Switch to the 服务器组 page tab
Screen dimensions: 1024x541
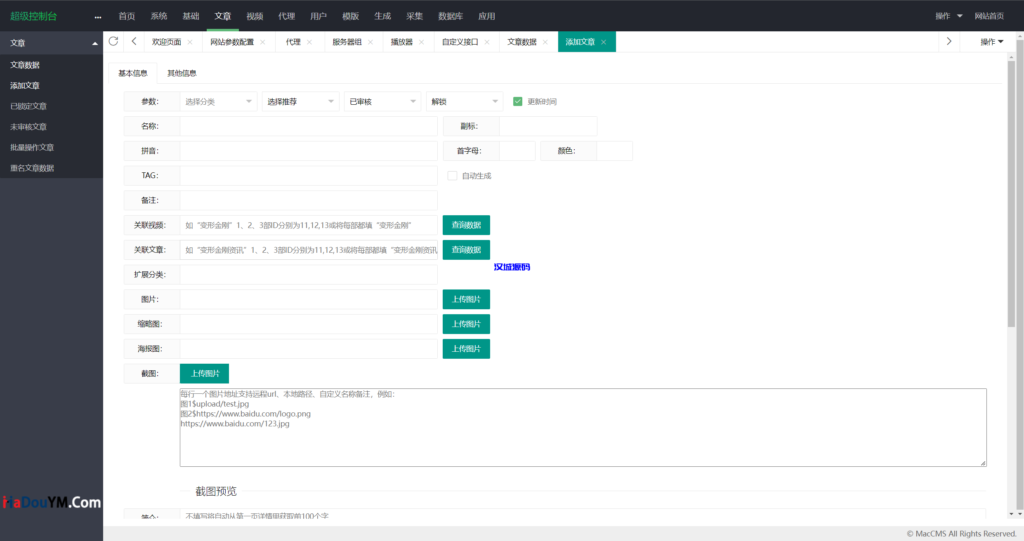click(347, 42)
